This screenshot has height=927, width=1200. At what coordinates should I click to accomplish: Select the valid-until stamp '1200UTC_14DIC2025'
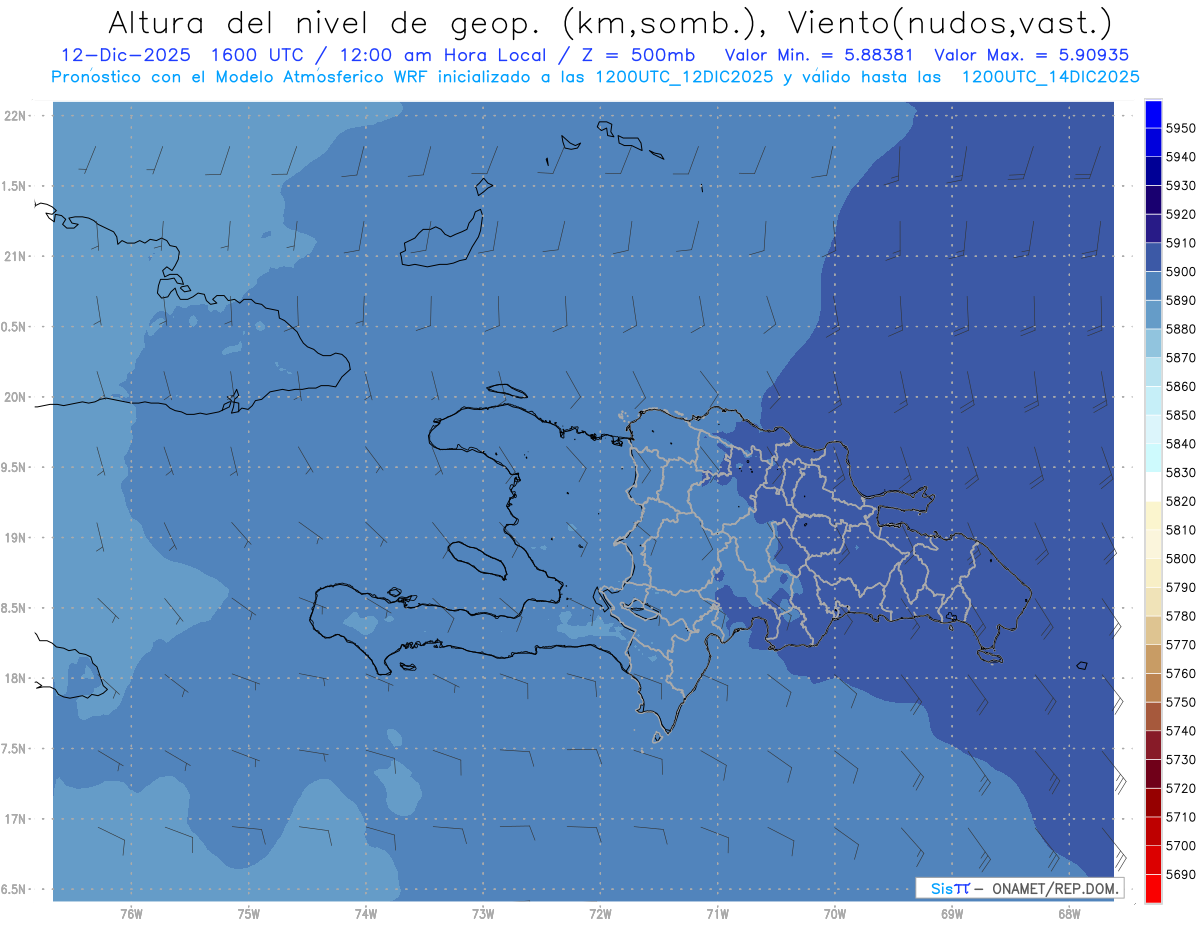pyautogui.click(x=1052, y=76)
